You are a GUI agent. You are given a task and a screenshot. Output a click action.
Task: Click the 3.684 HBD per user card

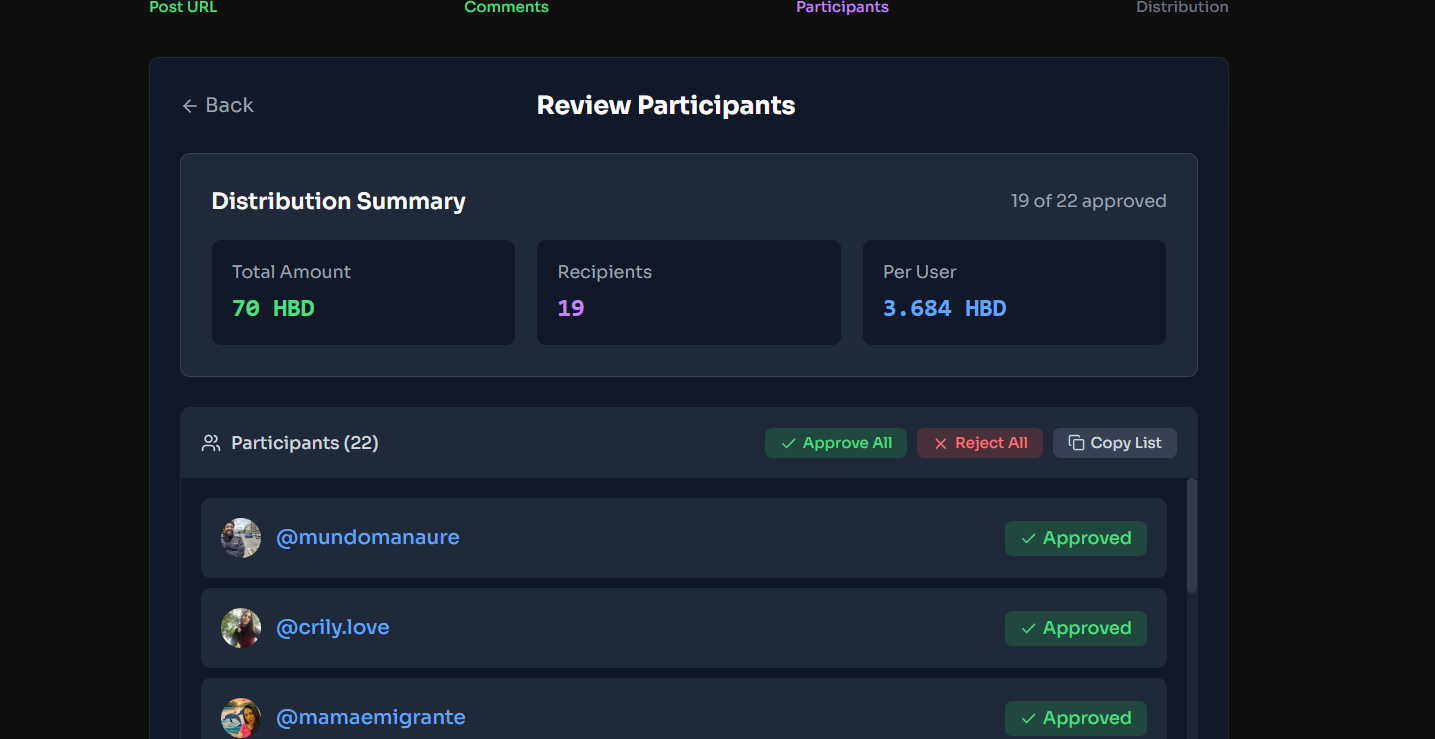[x=1014, y=292]
